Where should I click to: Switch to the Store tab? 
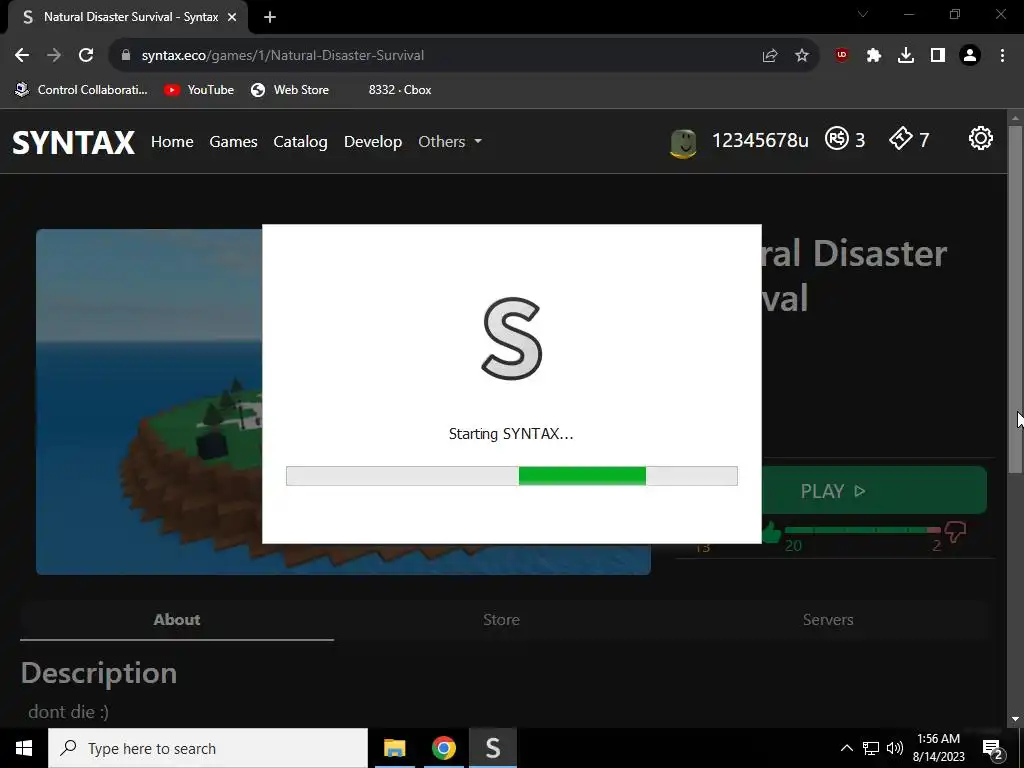(502, 620)
